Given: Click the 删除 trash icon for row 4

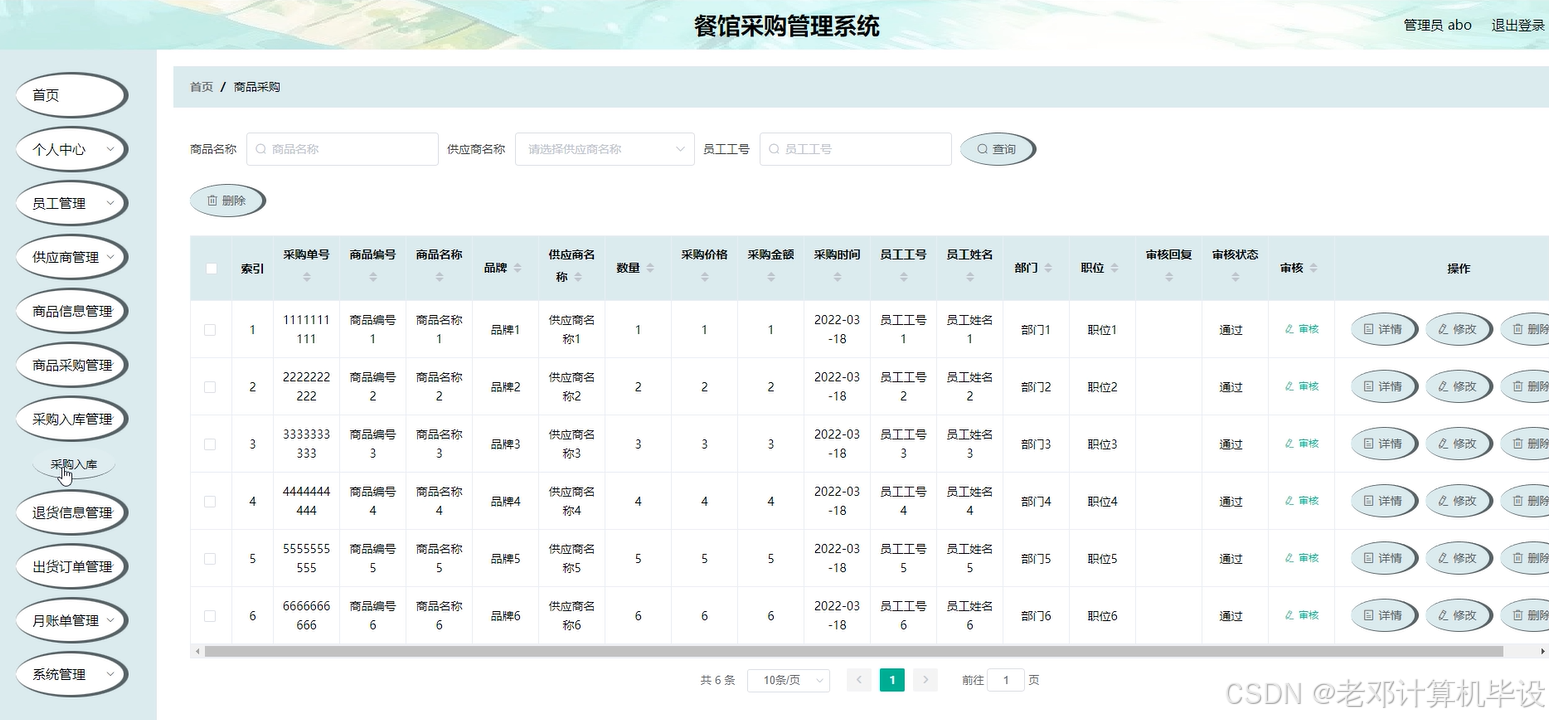Looking at the screenshot, I should (1517, 501).
